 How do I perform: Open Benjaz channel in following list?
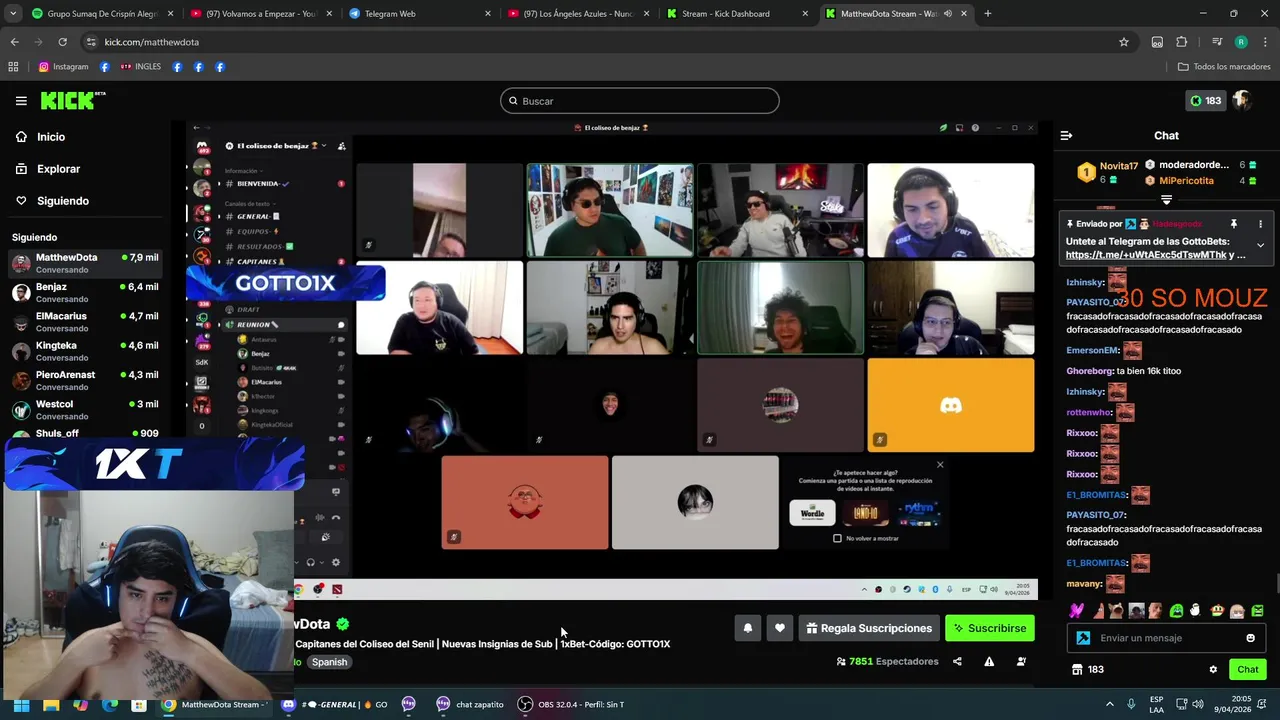pos(85,292)
